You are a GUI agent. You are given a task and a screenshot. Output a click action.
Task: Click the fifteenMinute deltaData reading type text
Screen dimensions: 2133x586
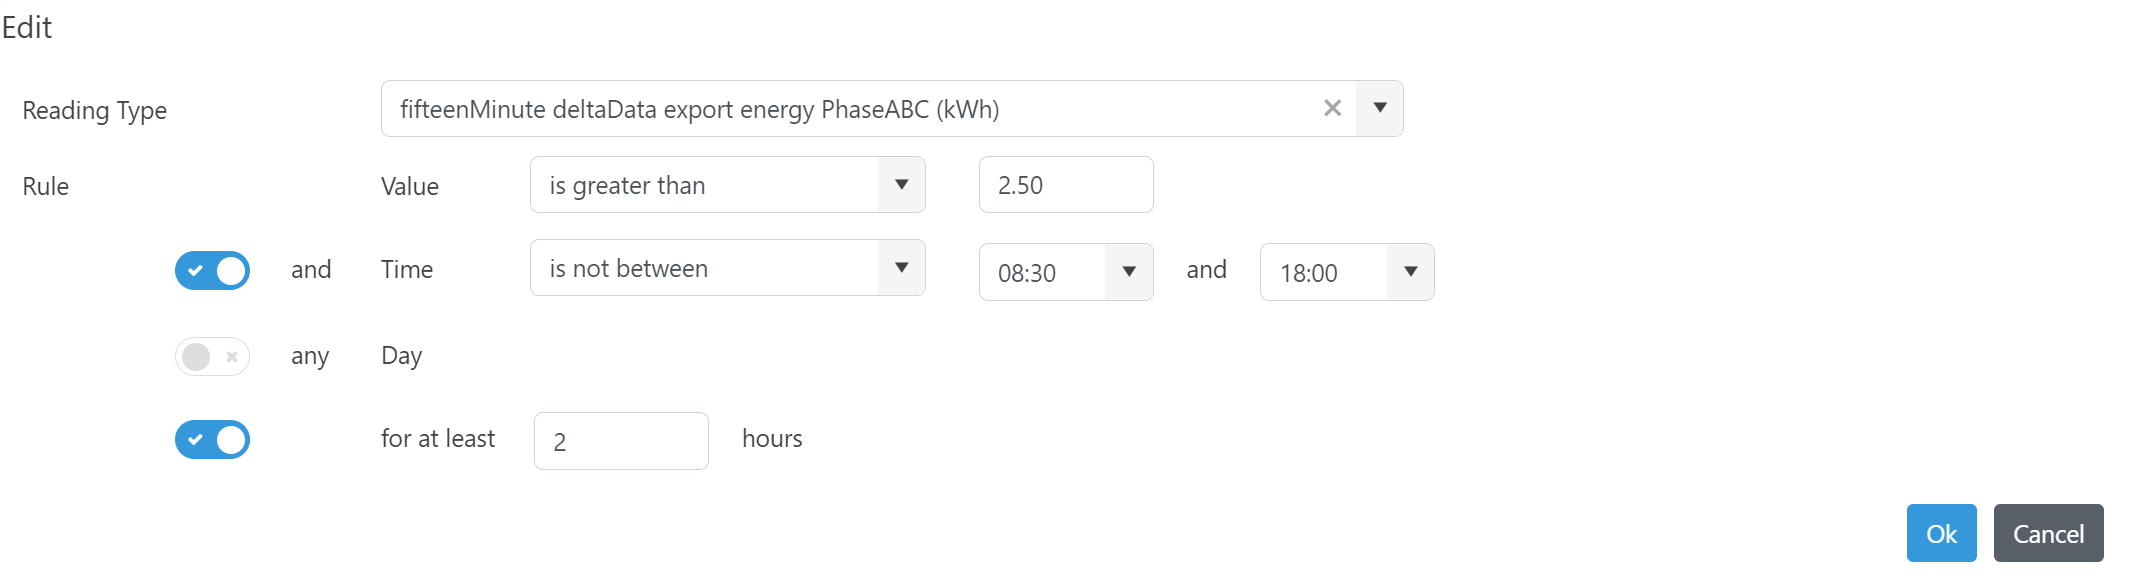point(699,109)
